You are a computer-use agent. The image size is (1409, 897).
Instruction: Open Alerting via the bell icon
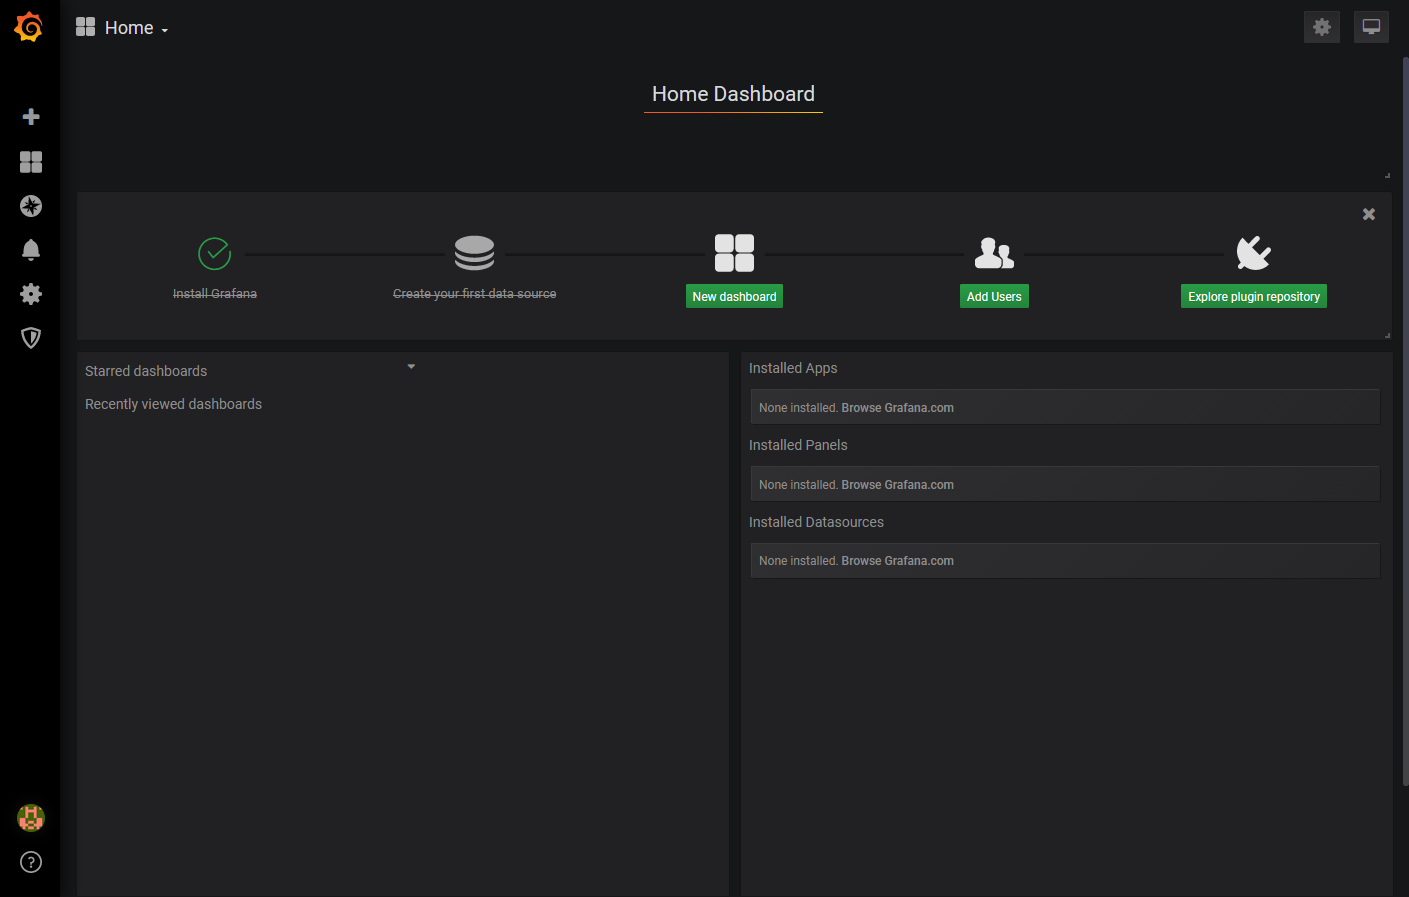click(x=31, y=250)
